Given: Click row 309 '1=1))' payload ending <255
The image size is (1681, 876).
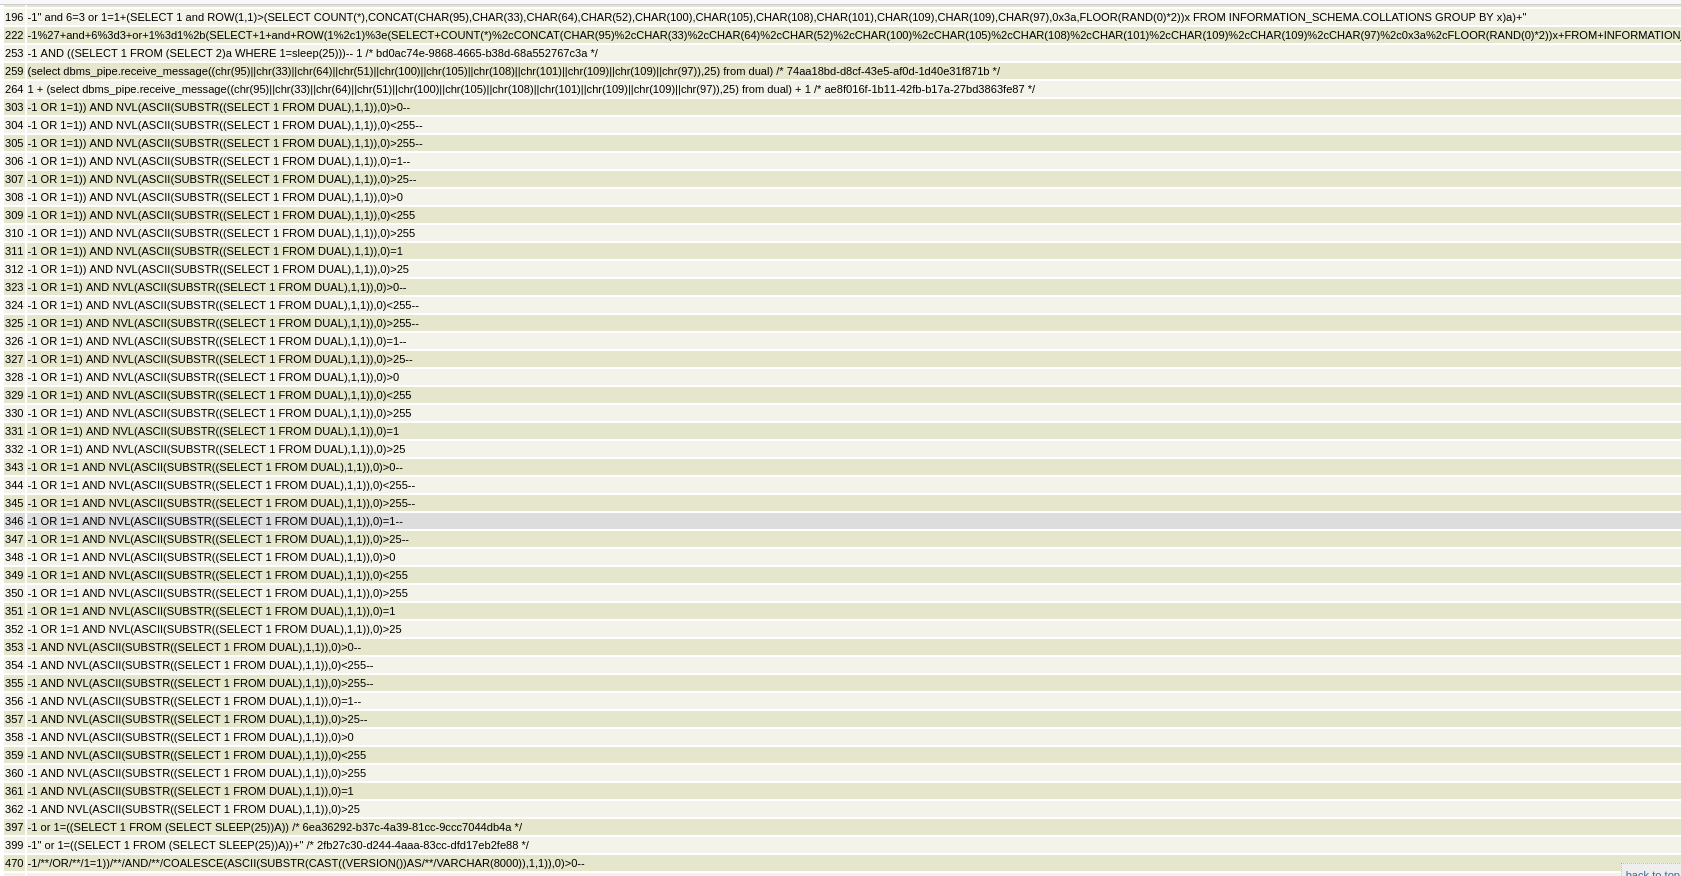Looking at the screenshot, I should (221, 215).
